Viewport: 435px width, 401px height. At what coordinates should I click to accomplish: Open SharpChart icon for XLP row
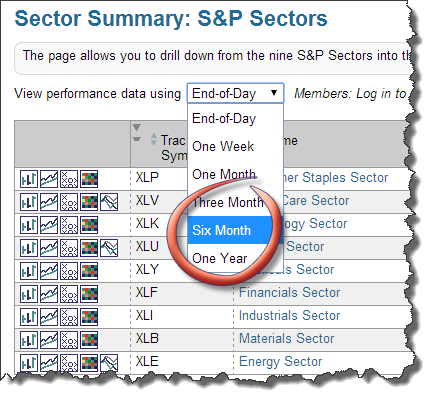(x=29, y=179)
